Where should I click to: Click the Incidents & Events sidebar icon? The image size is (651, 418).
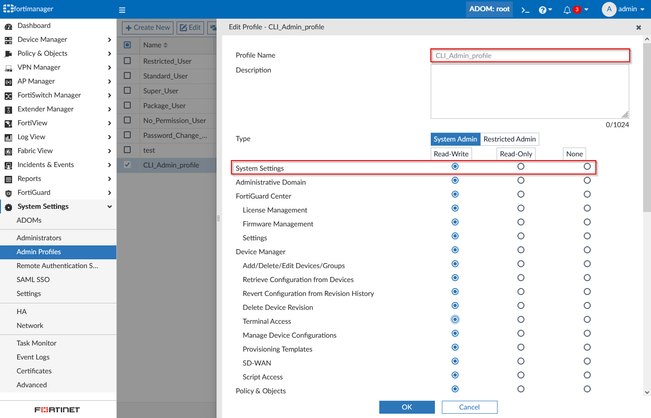[x=8, y=165]
